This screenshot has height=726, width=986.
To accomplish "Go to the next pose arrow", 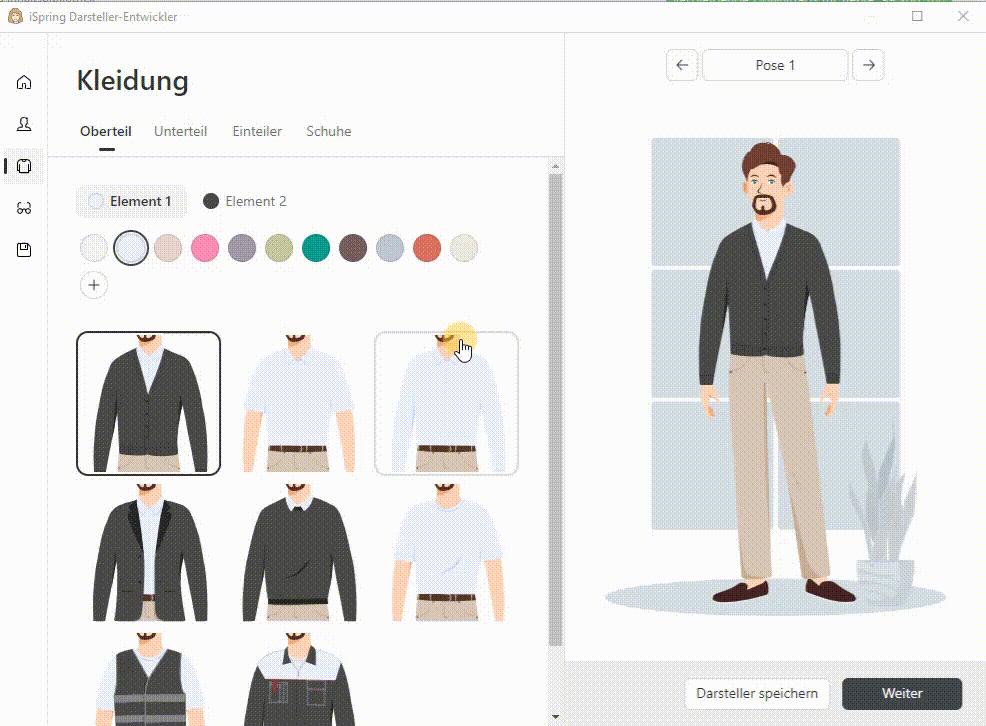I will [868, 65].
